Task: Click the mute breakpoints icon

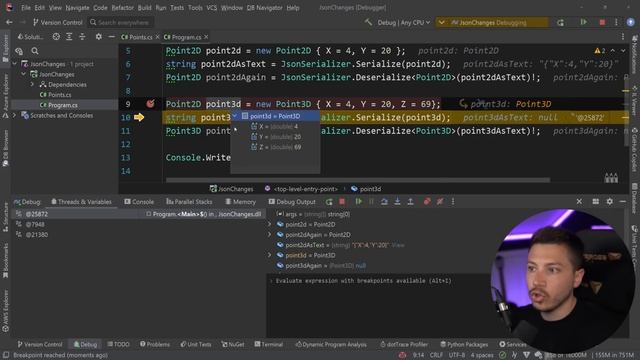Action: pyautogui.click(x=440, y=202)
